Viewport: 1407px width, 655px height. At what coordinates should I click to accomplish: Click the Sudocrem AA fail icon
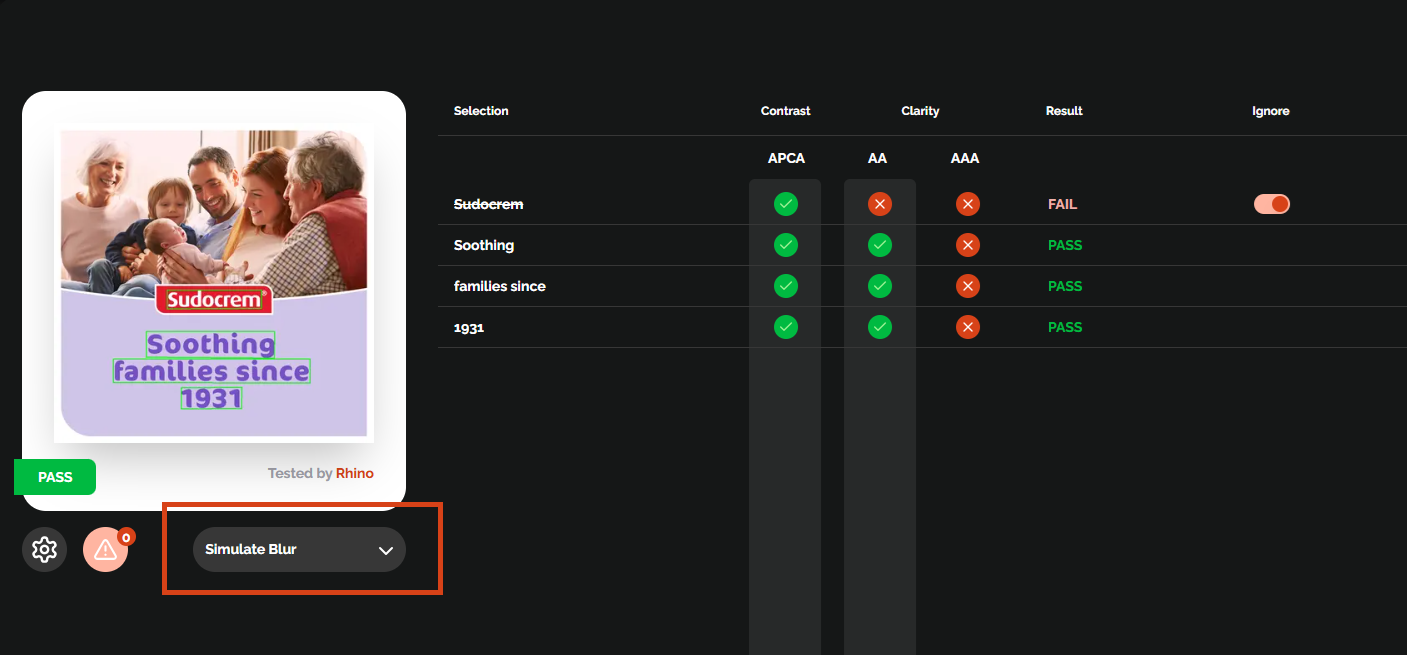click(880, 204)
